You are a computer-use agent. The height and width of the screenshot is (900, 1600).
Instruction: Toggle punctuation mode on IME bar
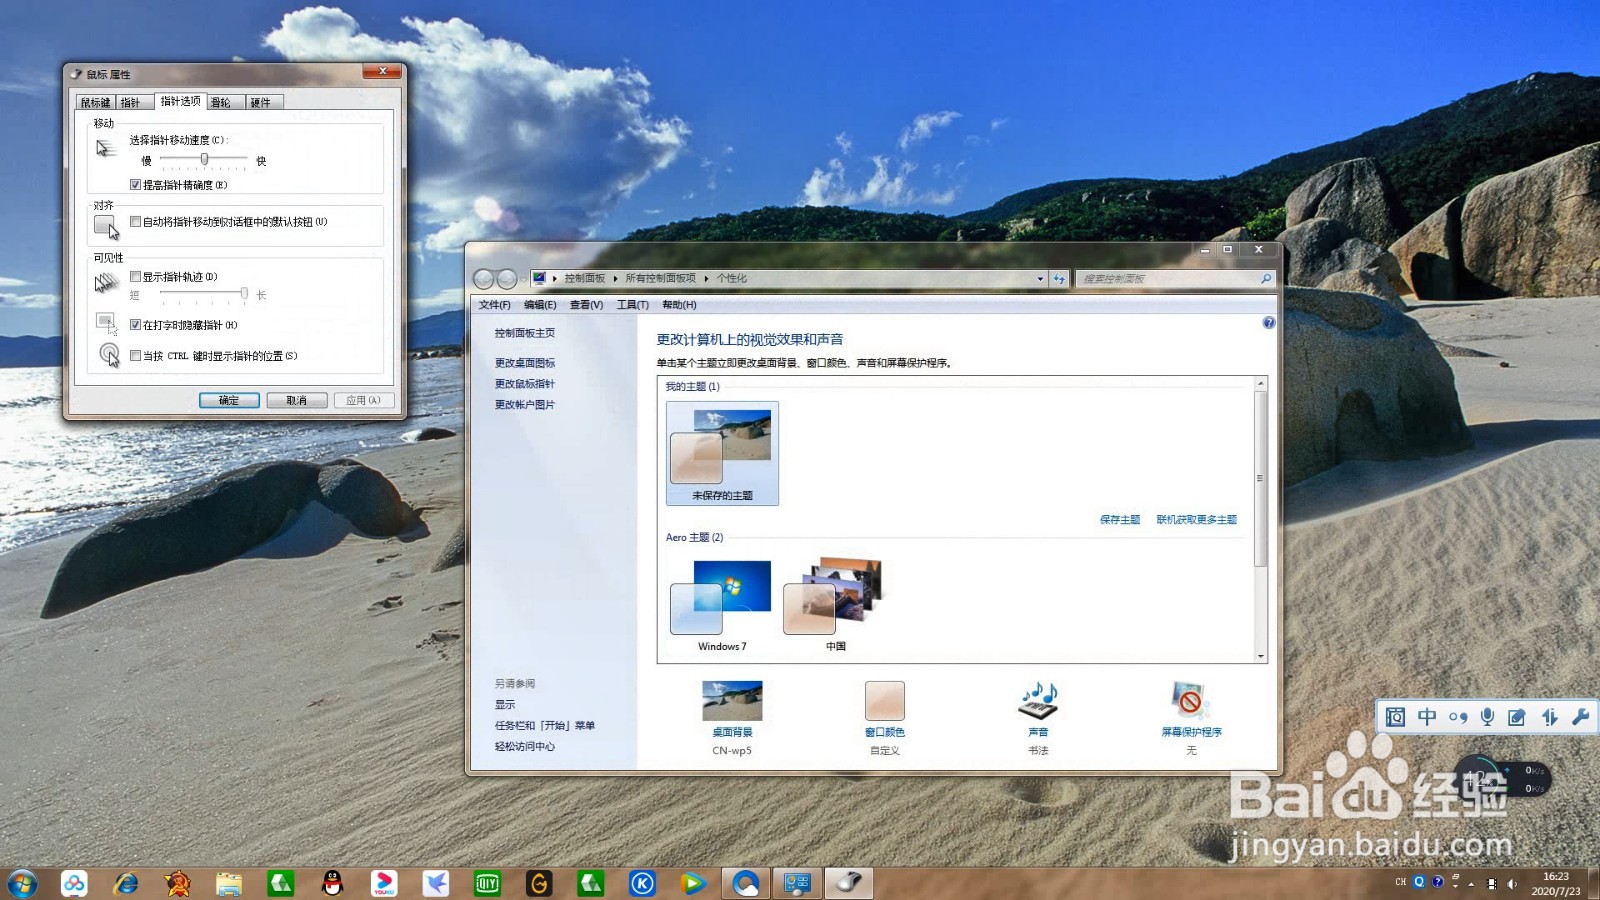point(1458,717)
